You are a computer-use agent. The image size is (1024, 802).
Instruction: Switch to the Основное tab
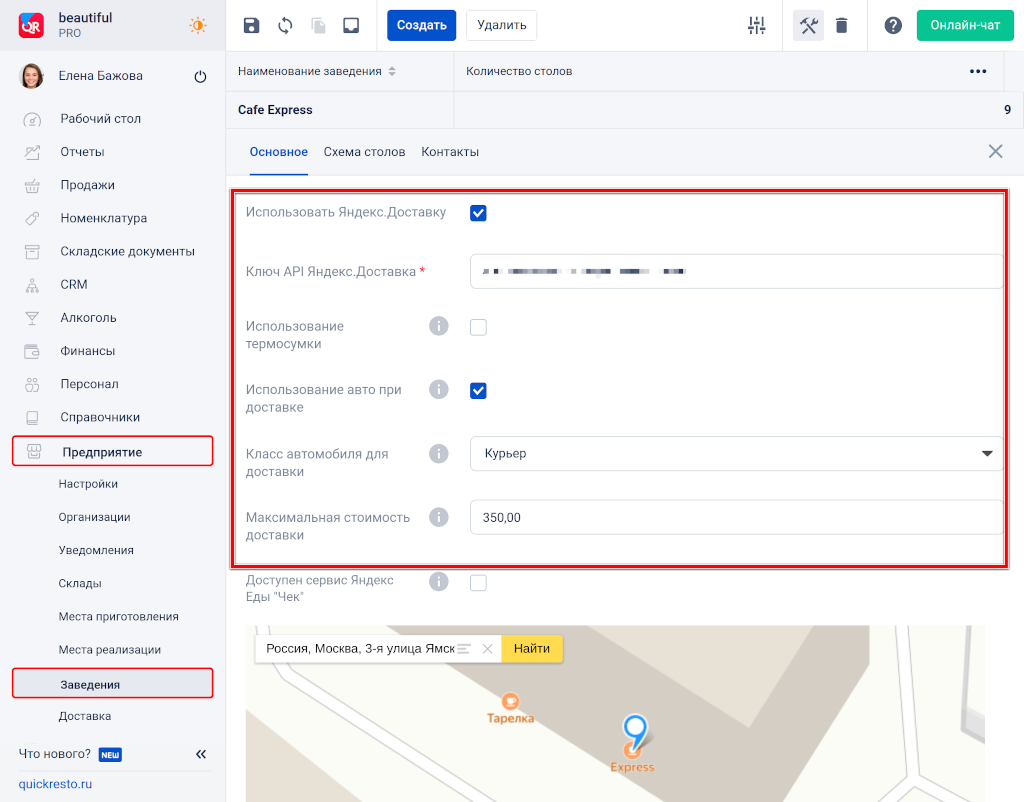point(279,152)
